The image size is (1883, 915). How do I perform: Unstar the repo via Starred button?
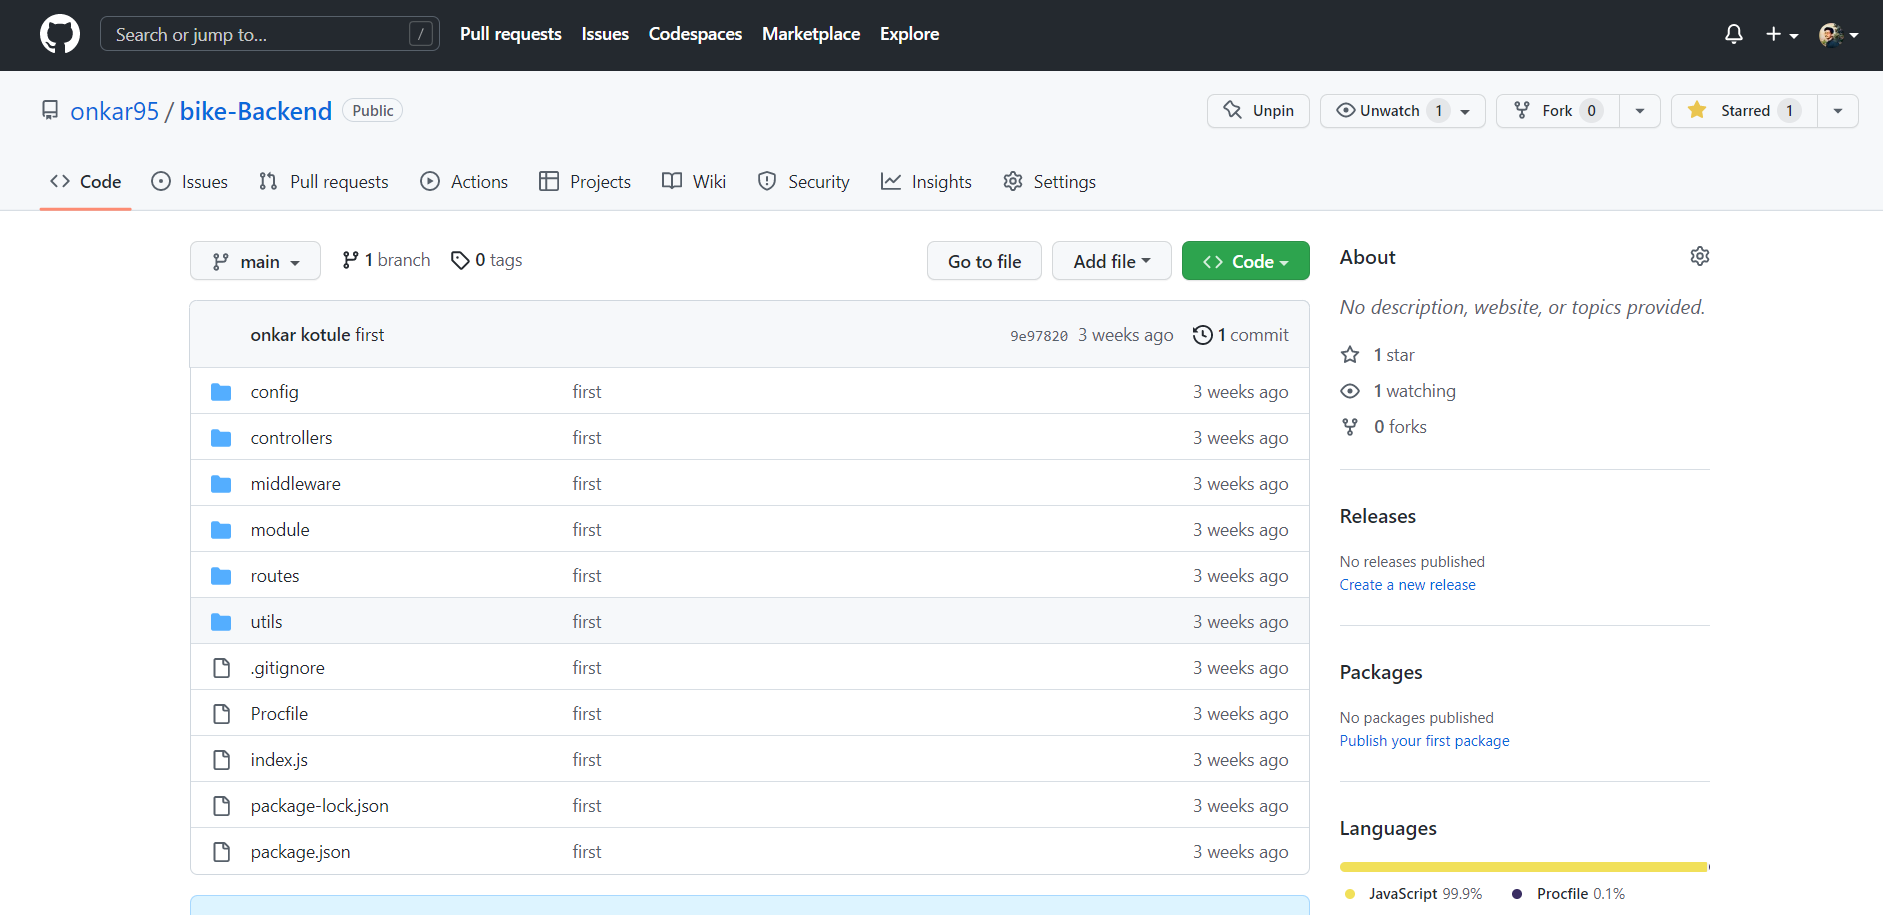point(1744,111)
